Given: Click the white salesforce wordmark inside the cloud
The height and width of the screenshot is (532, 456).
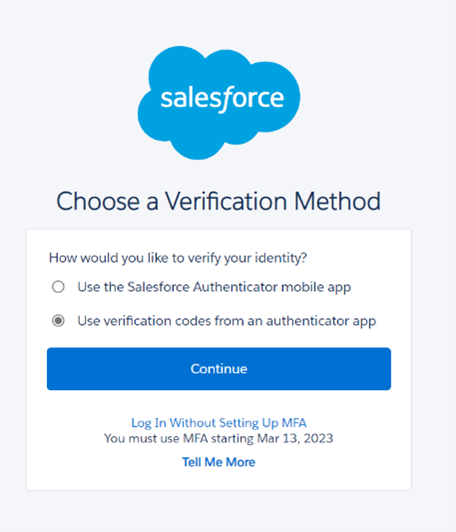Looking at the screenshot, I should point(222,99).
